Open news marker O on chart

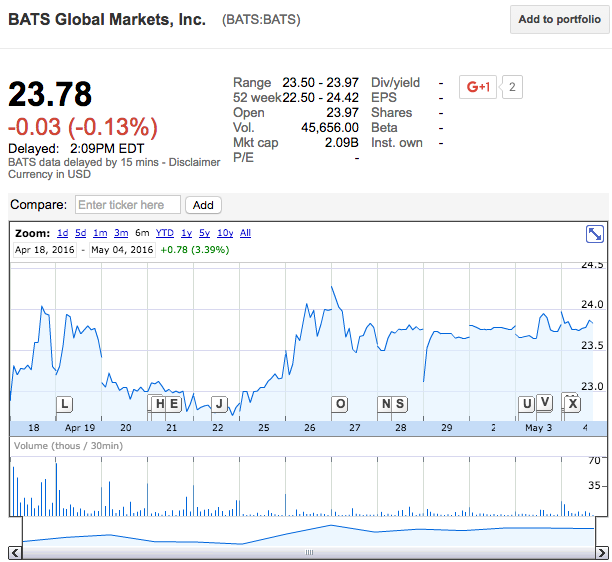340,404
